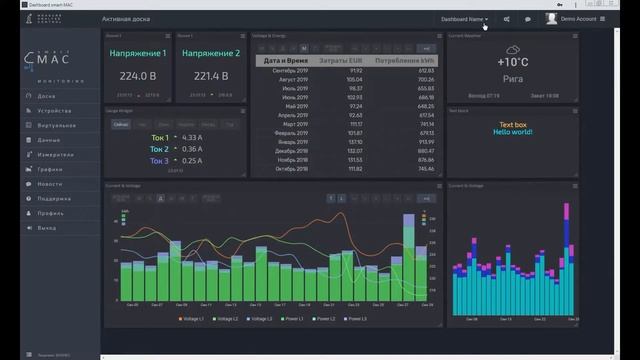
Task: Sort by the Потребление kWh column header
Action: tap(404, 61)
